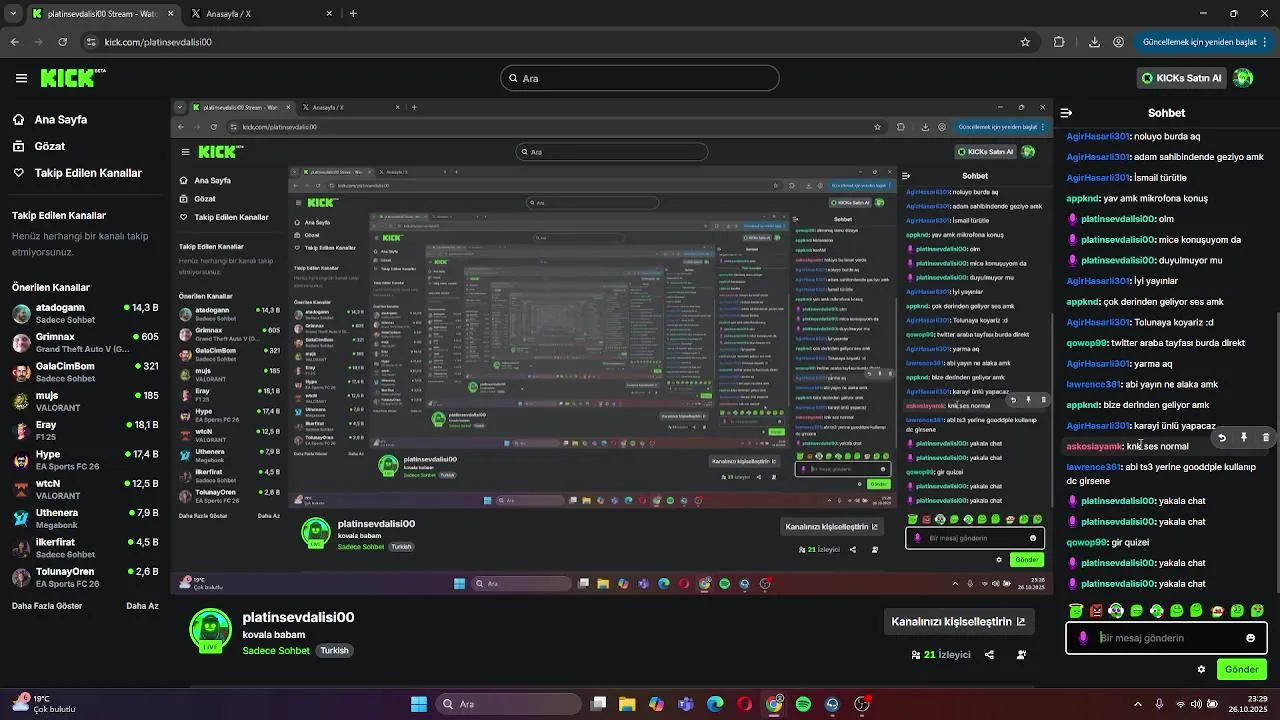Open atadogann recommended channel

(84, 313)
